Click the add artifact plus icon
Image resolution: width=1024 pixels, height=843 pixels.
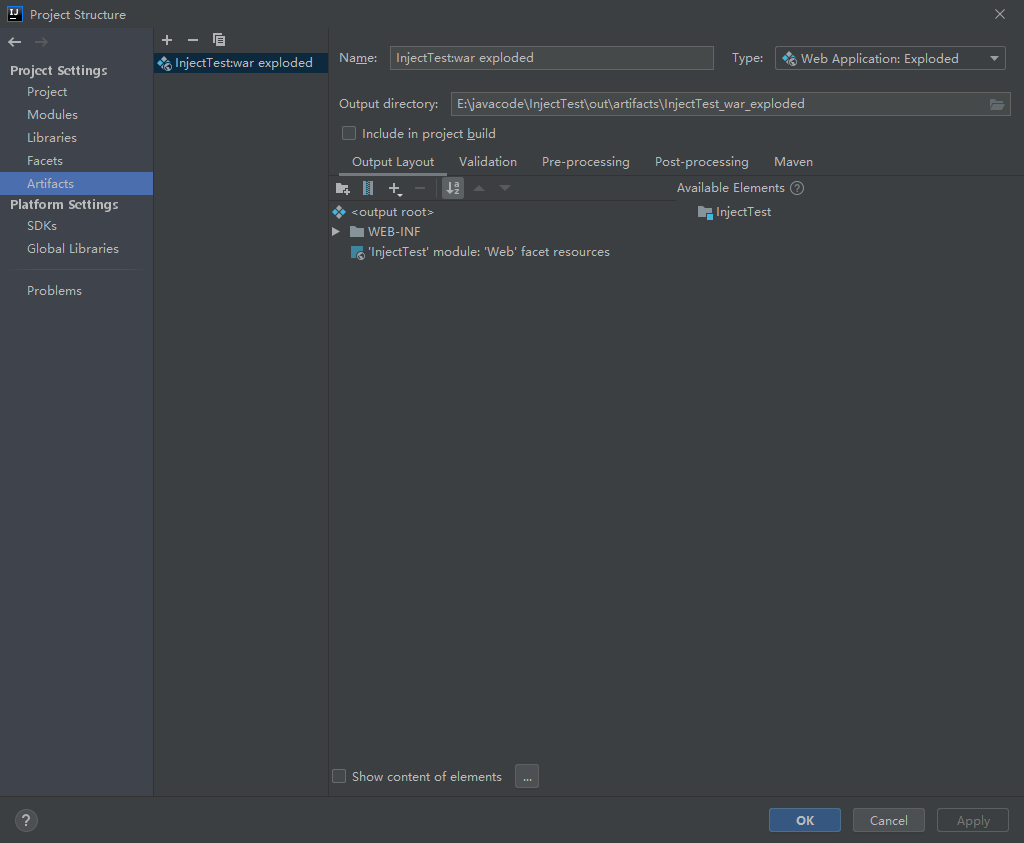click(x=167, y=40)
